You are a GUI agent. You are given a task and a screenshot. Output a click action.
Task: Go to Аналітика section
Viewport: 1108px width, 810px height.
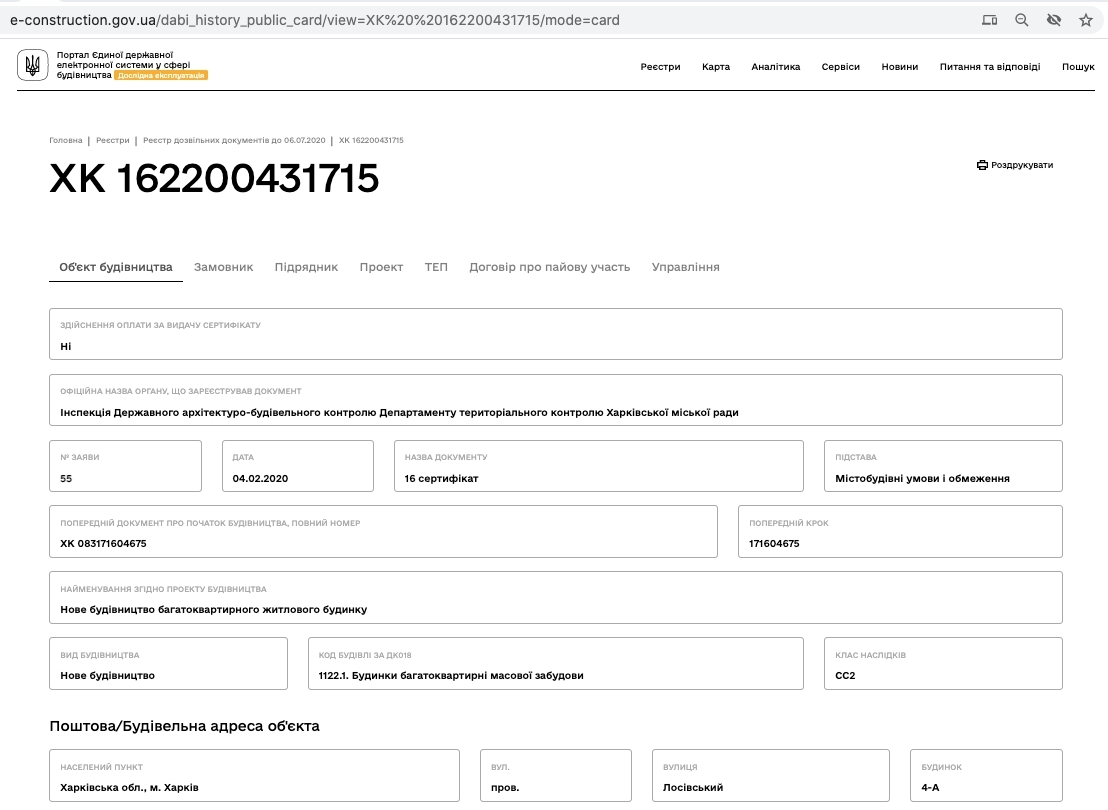tap(775, 66)
